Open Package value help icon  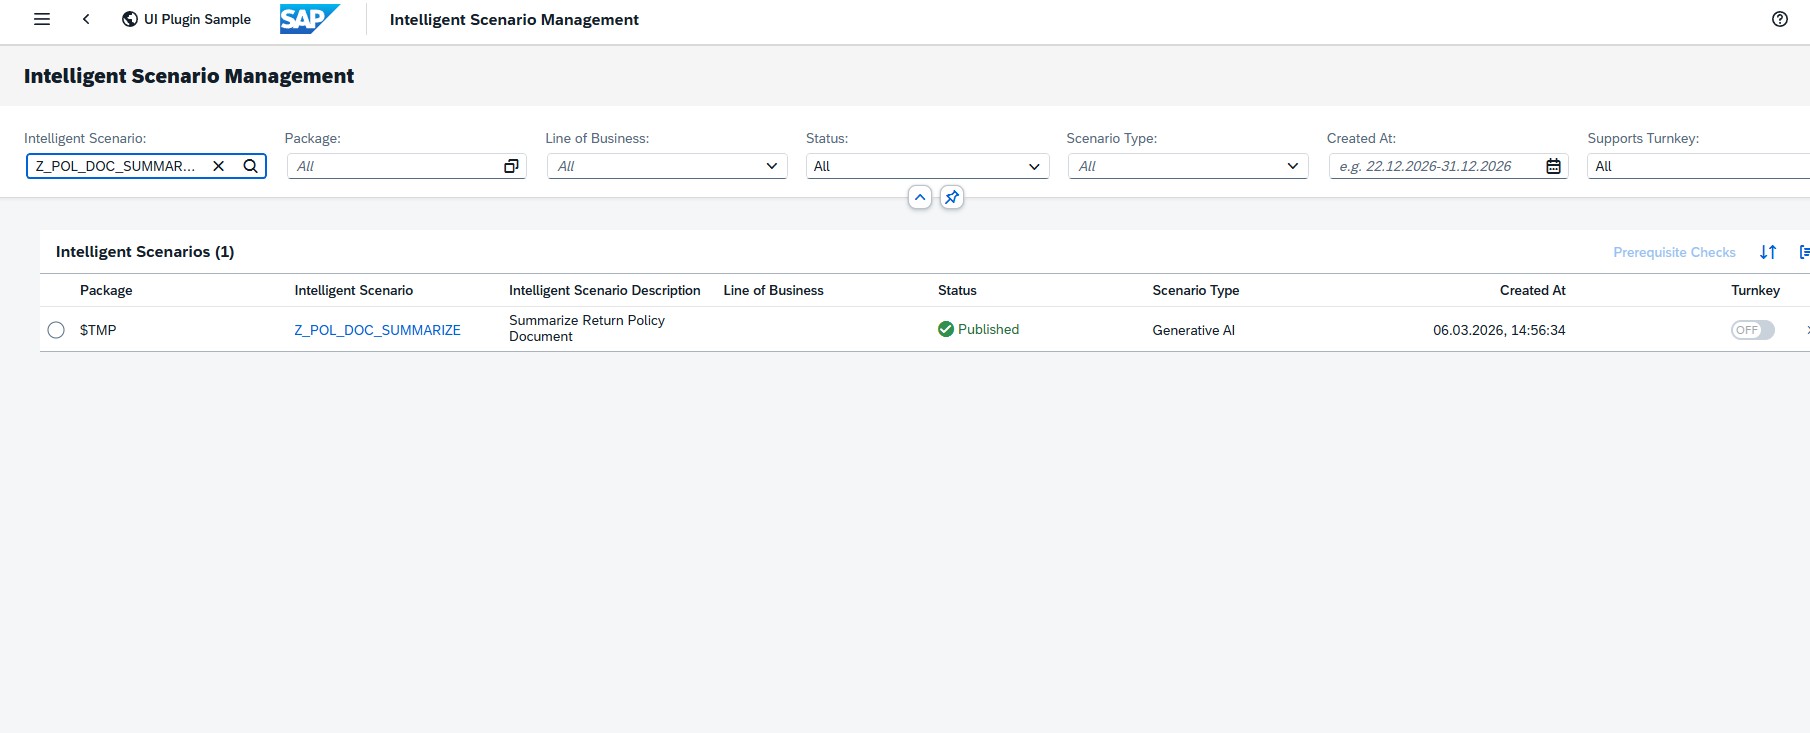coord(511,166)
